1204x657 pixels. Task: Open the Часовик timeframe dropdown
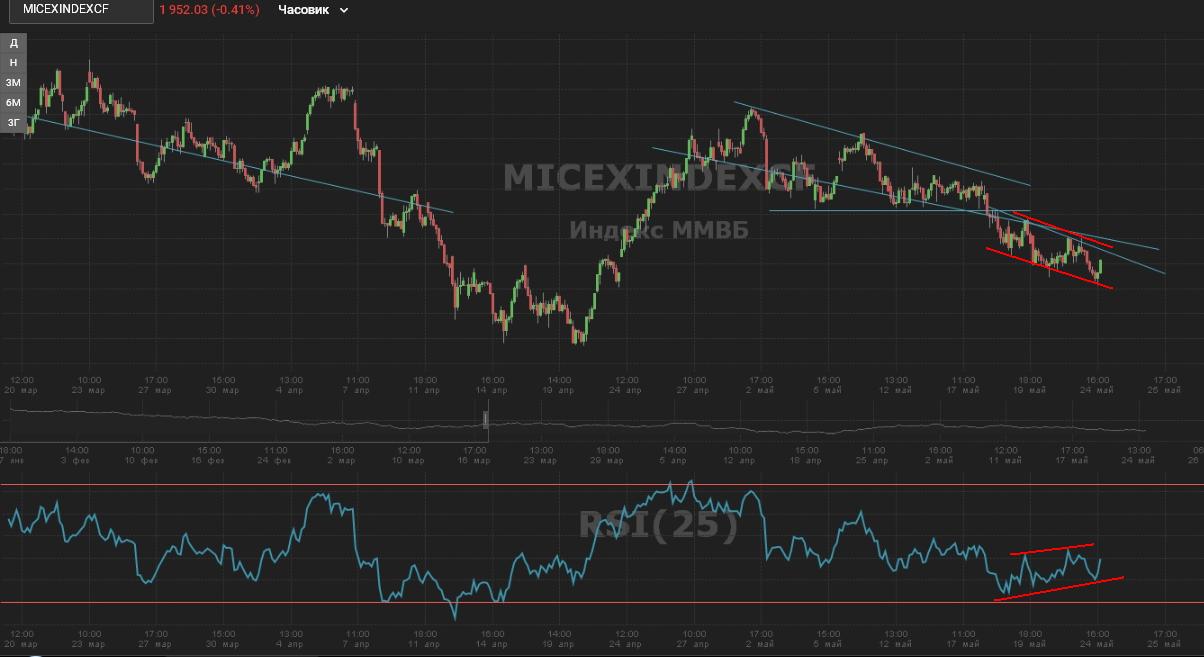313,10
